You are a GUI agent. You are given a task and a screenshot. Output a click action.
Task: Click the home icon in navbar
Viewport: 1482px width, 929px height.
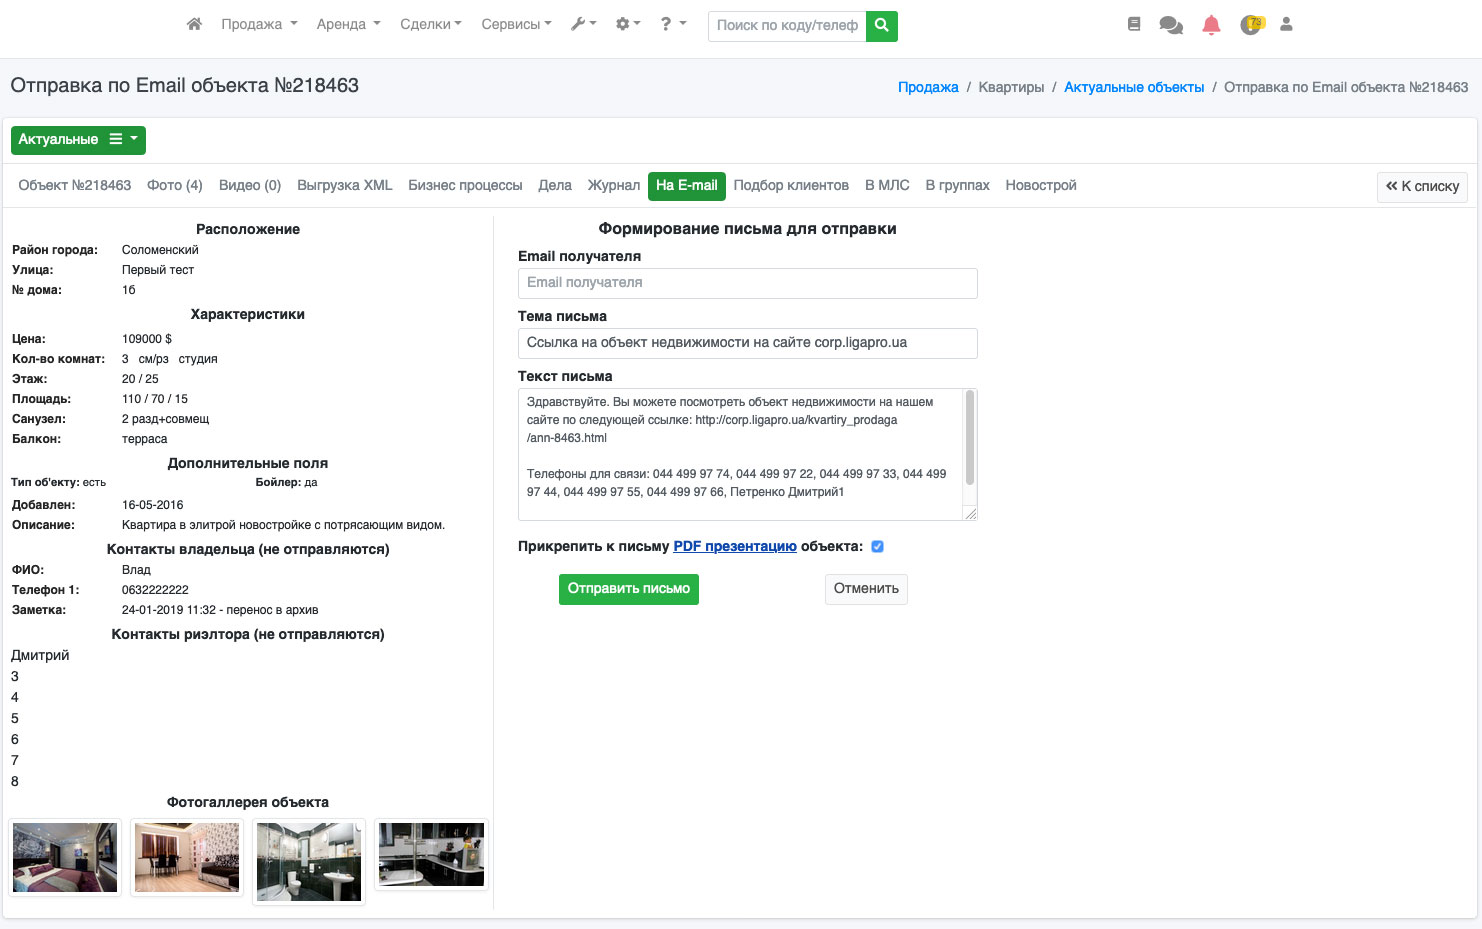[194, 24]
